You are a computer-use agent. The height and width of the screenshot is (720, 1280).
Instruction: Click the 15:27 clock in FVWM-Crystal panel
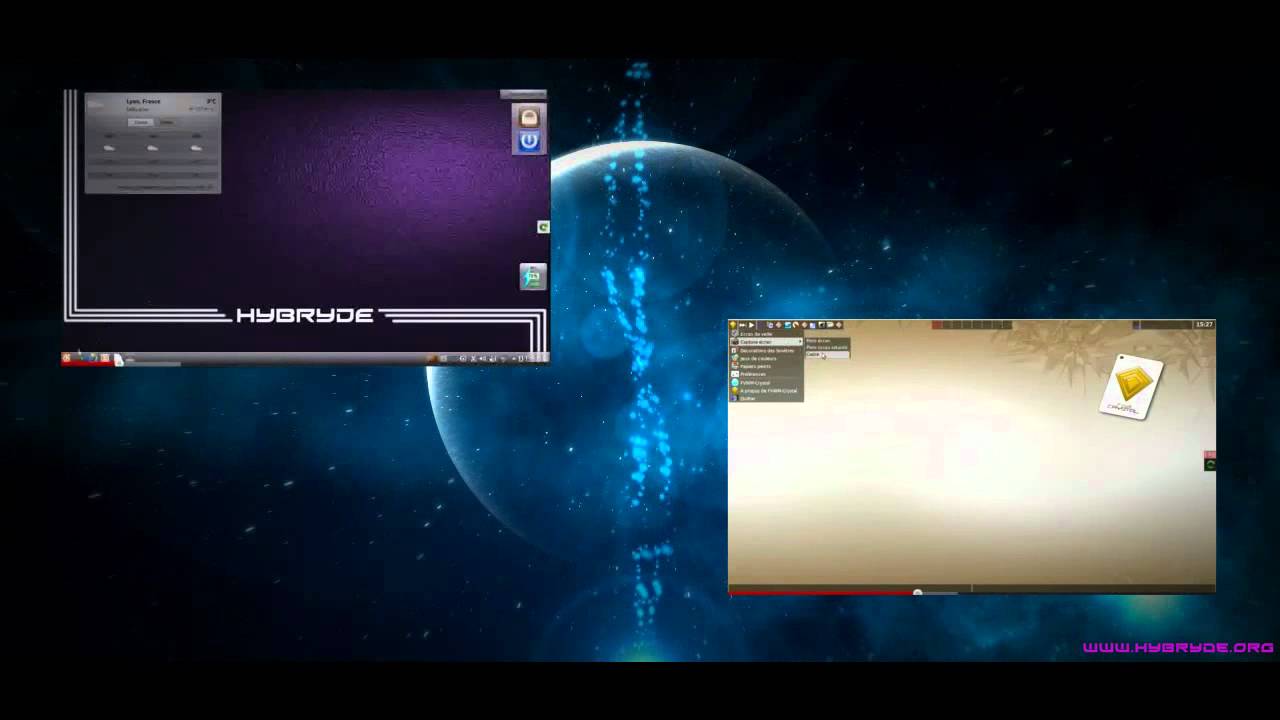pos(1204,324)
